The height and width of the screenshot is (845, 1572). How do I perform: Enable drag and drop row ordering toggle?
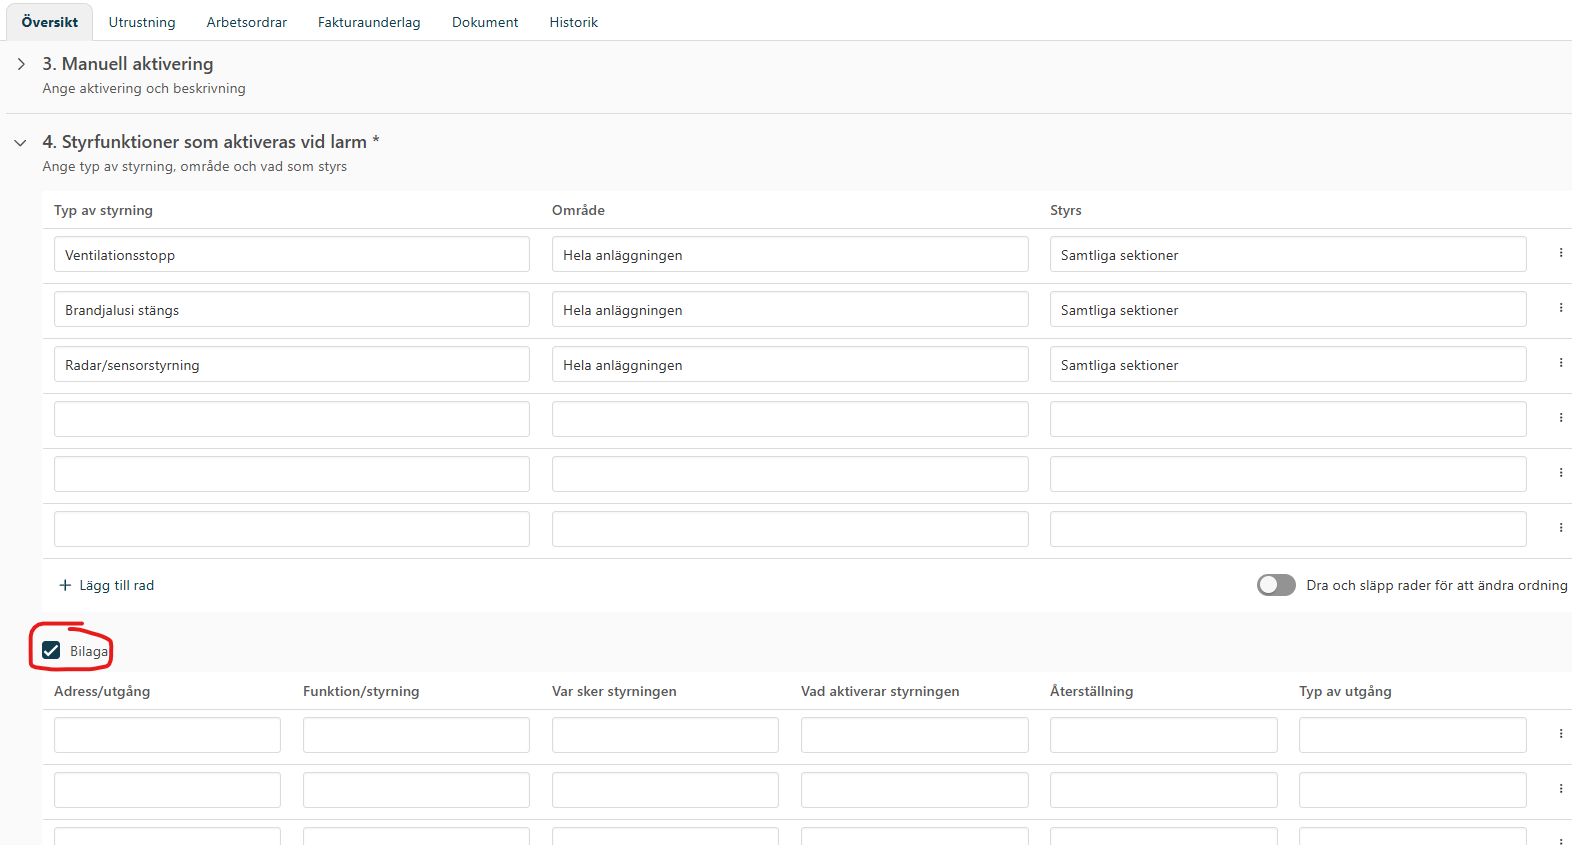pos(1275,585)
